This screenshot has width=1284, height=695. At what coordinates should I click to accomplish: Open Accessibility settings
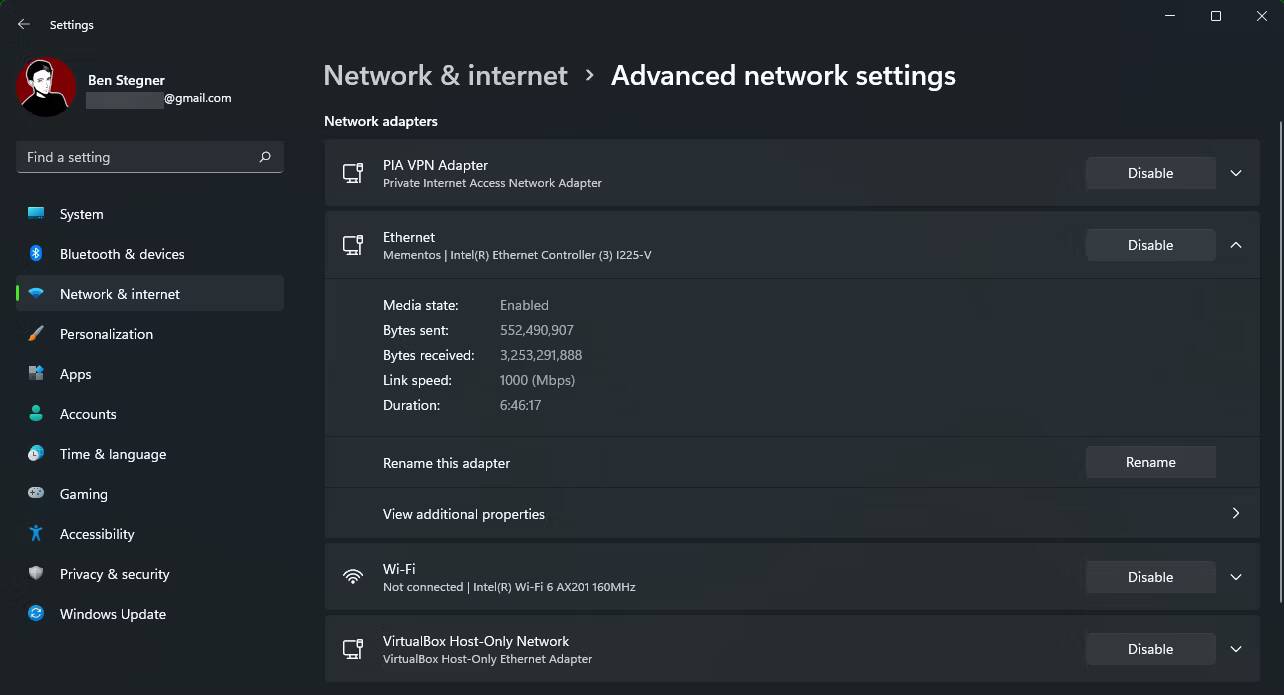(x=95, y=534)
